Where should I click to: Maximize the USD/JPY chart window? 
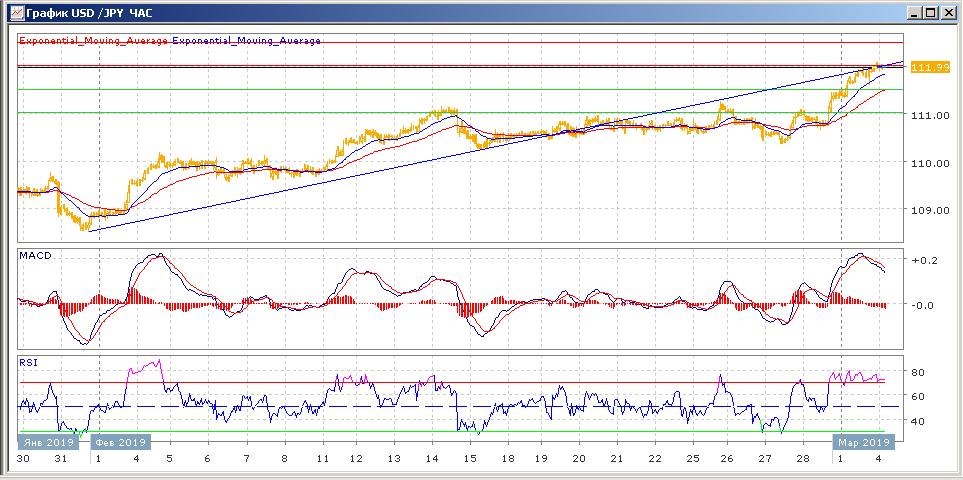931,13
